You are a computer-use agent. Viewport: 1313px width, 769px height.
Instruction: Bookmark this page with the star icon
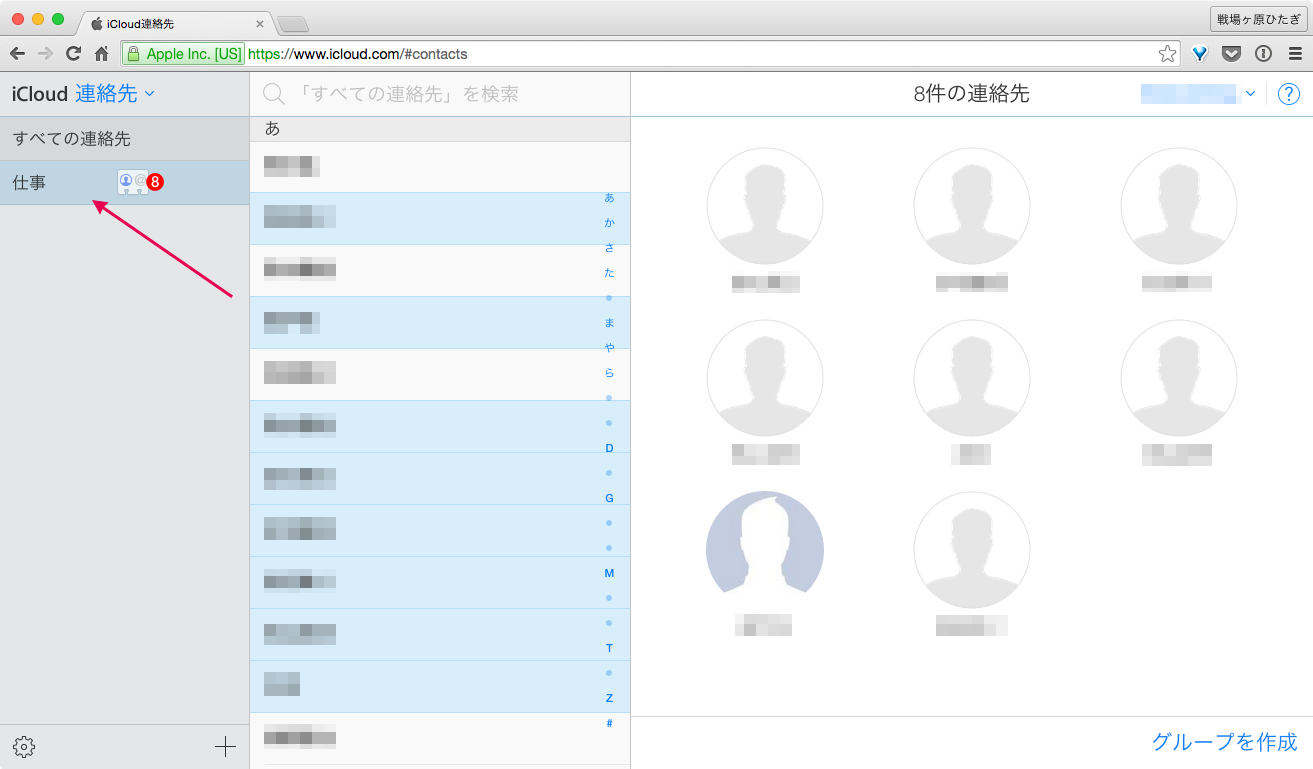tap(1167, 54)
